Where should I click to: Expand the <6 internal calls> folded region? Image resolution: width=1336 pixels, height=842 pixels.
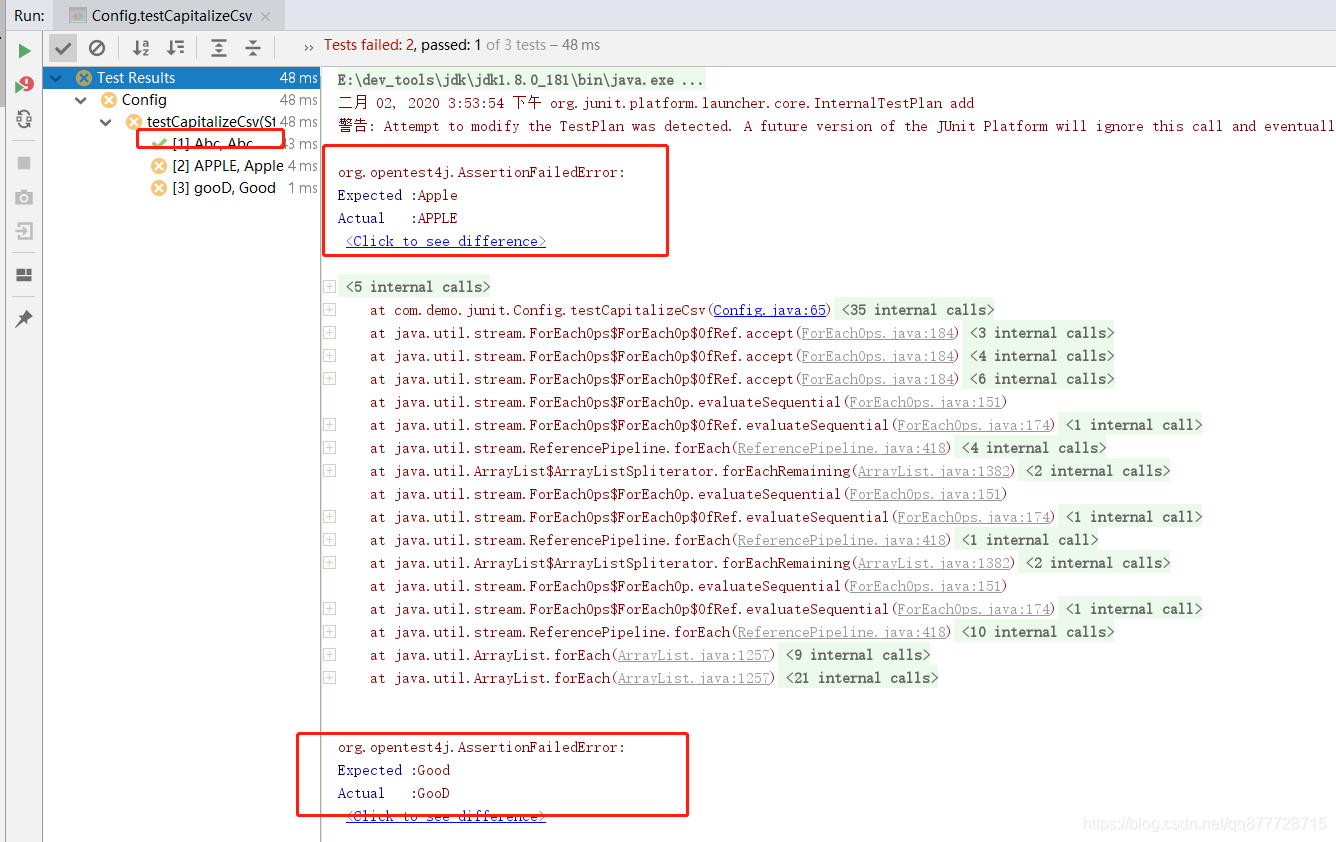click(x=1040, y=379)
